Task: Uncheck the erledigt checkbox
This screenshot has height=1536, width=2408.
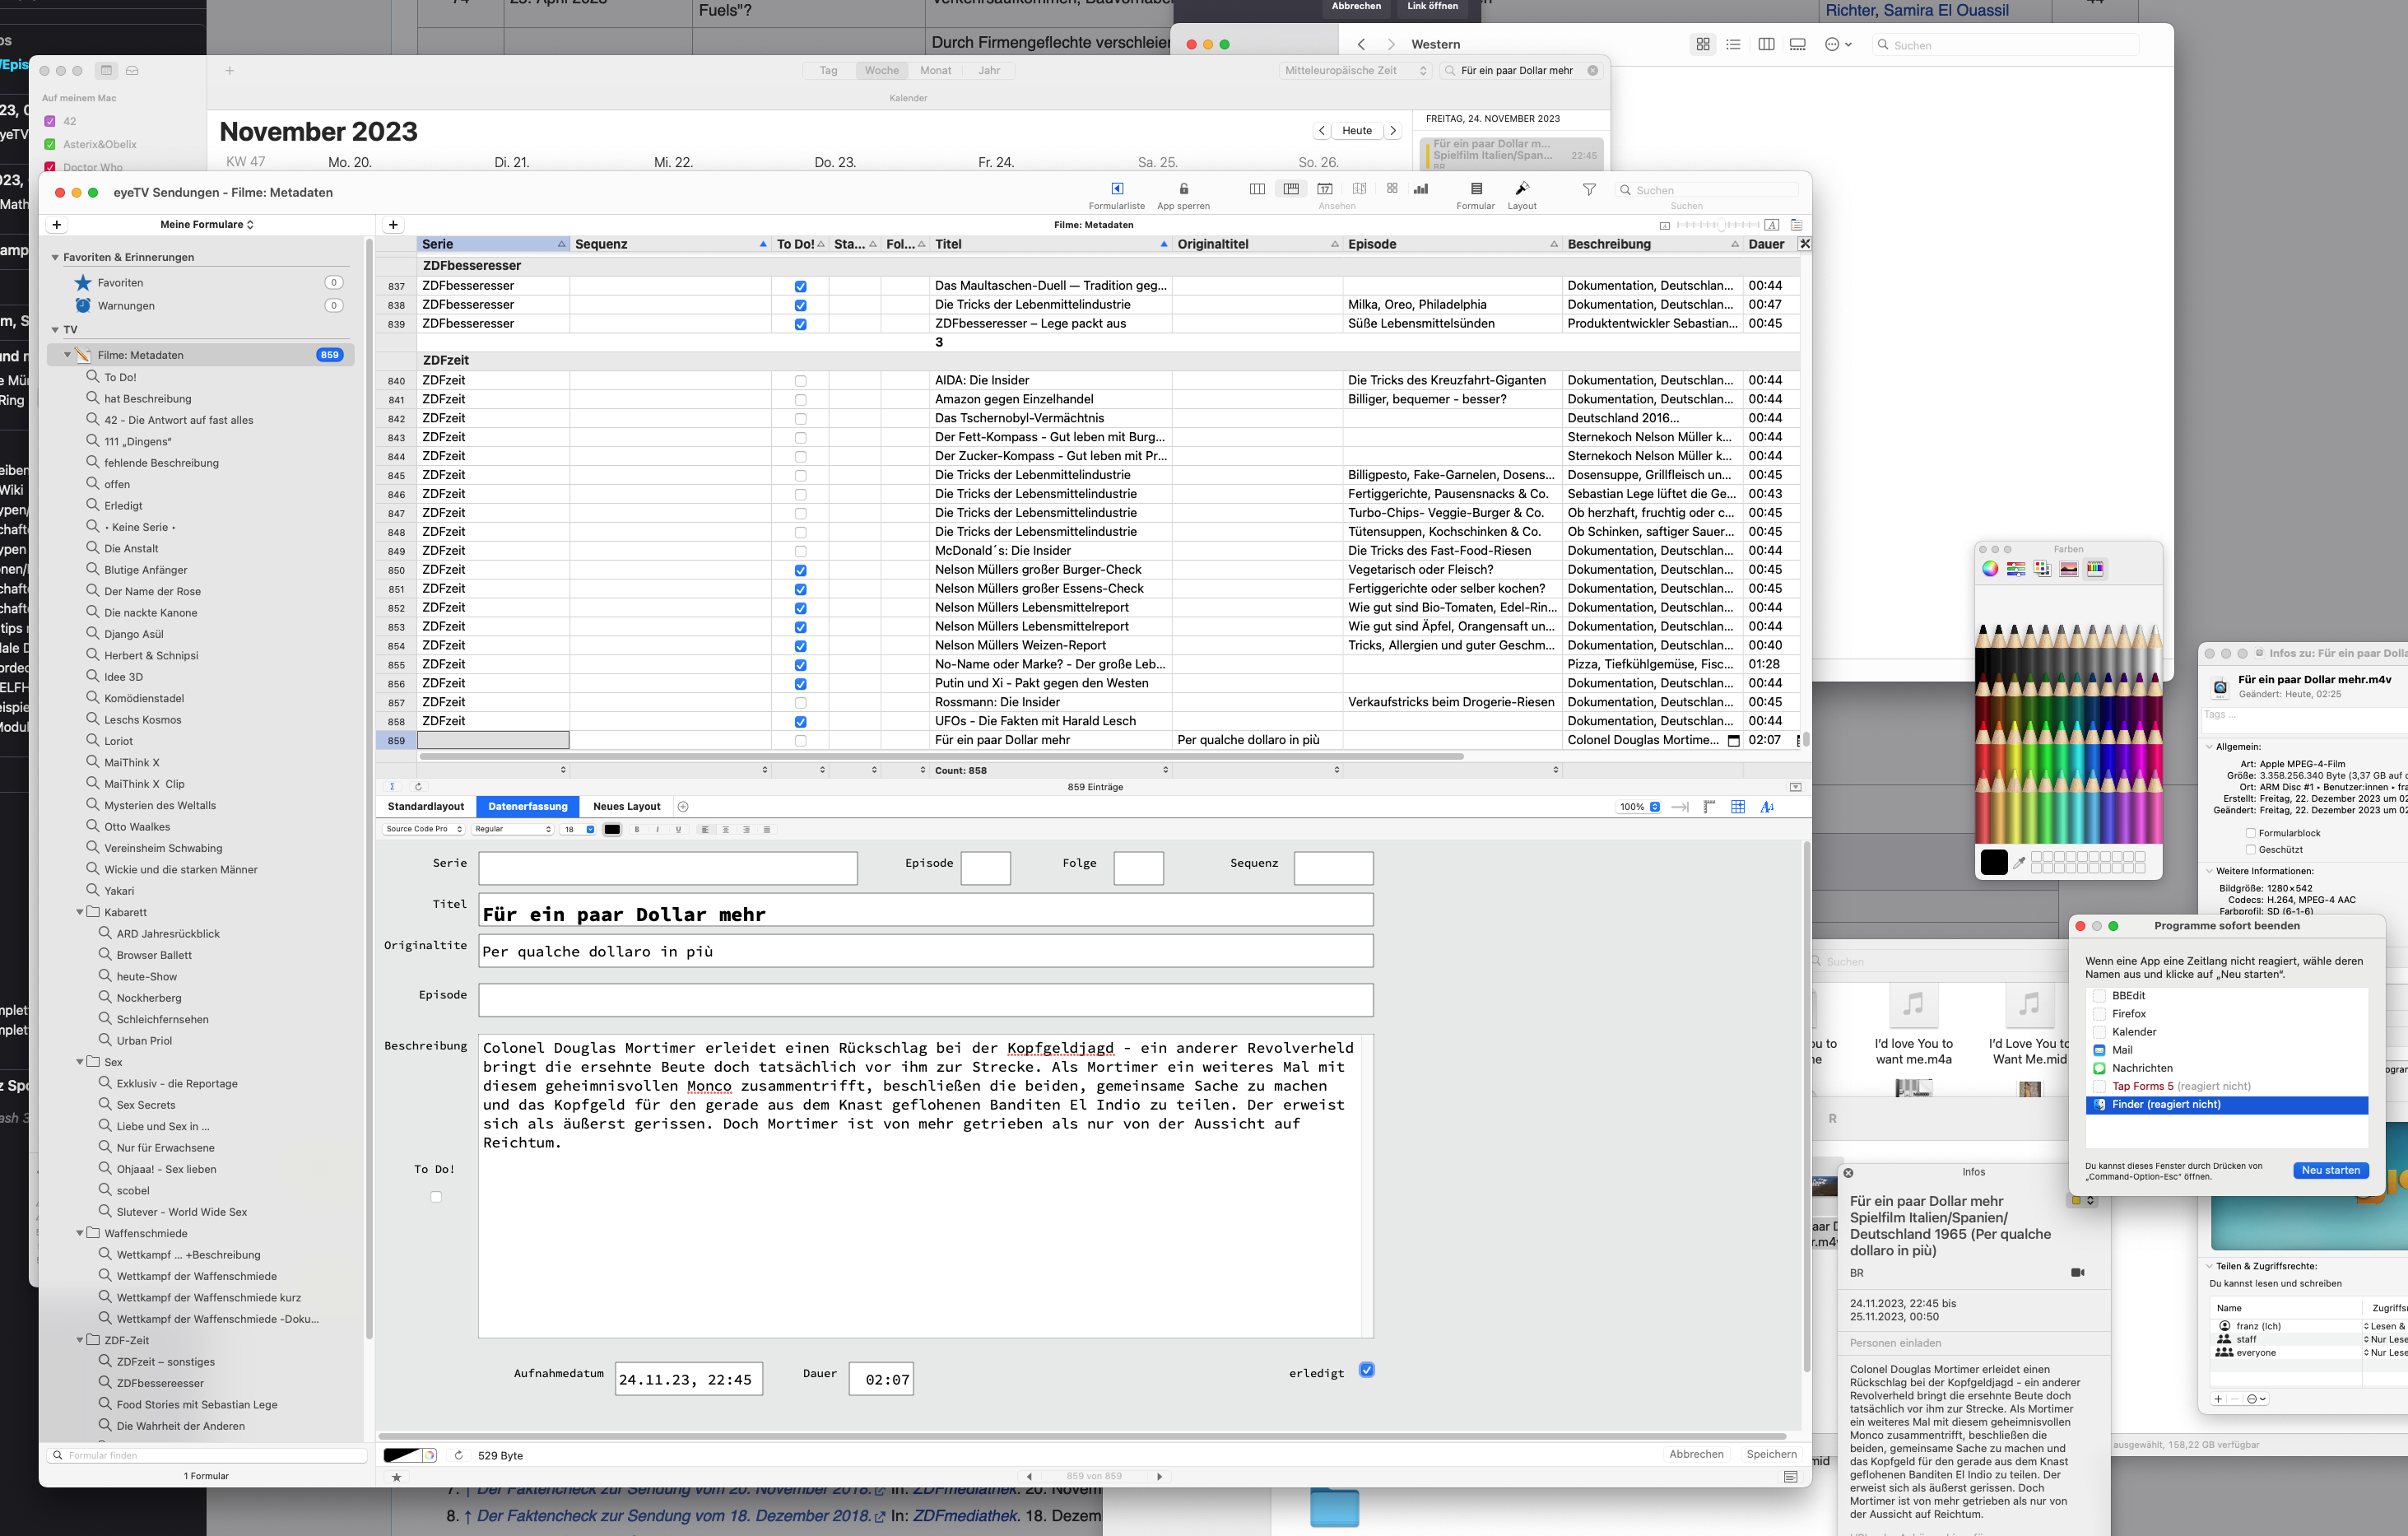Action: [x=1367, y=1370]
